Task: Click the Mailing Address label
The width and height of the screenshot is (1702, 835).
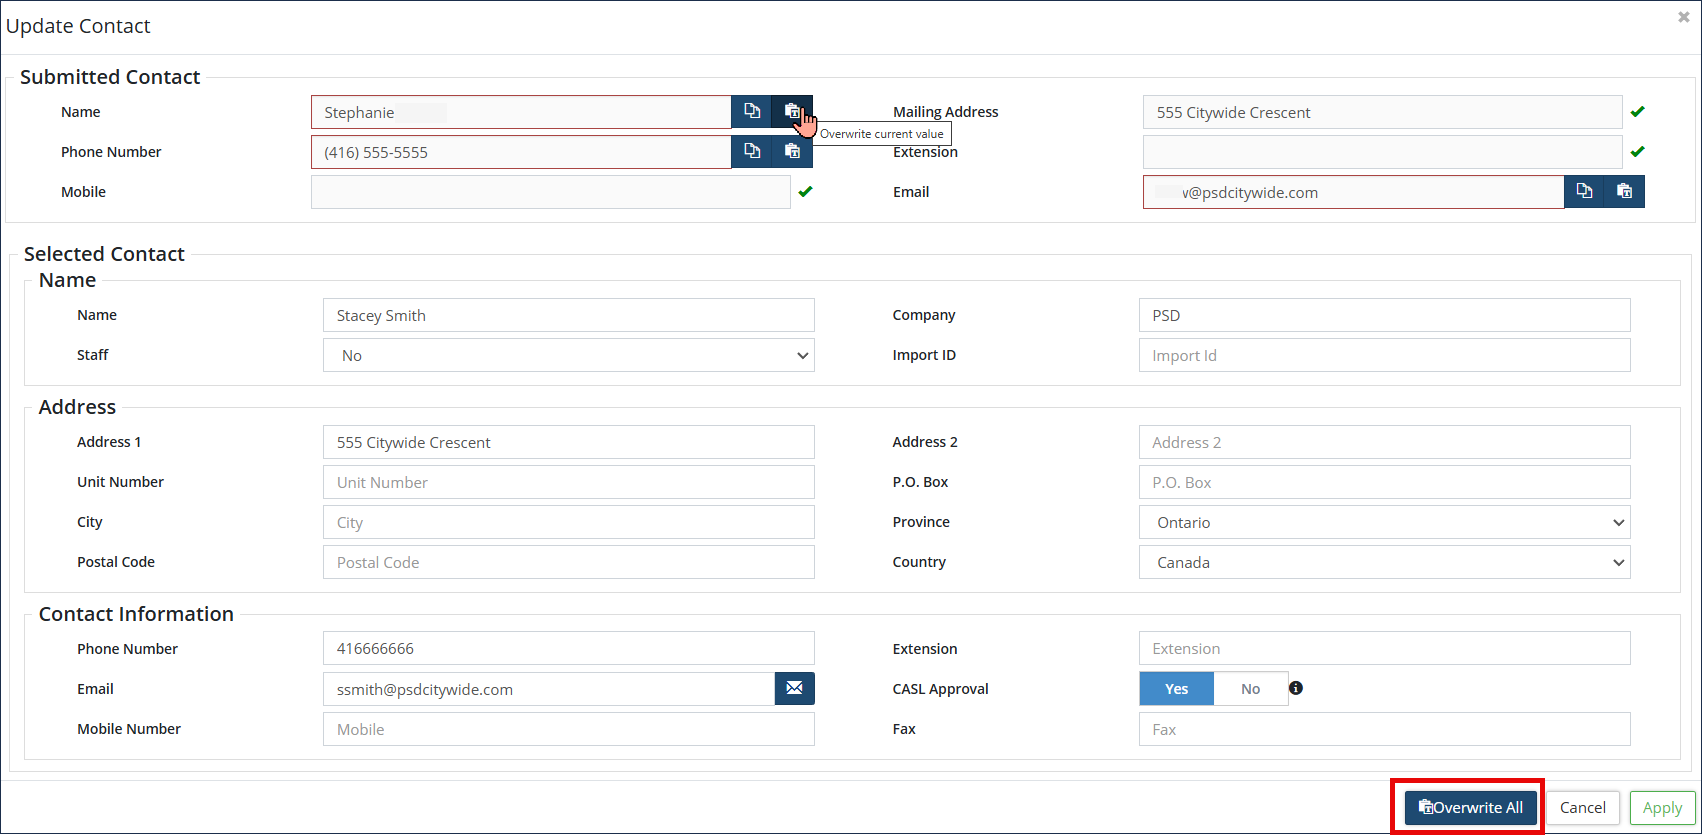Action: (946, 112)
